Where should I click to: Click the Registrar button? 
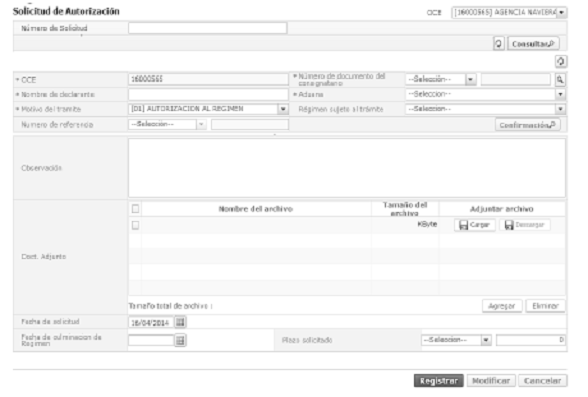tap(439, 381)
